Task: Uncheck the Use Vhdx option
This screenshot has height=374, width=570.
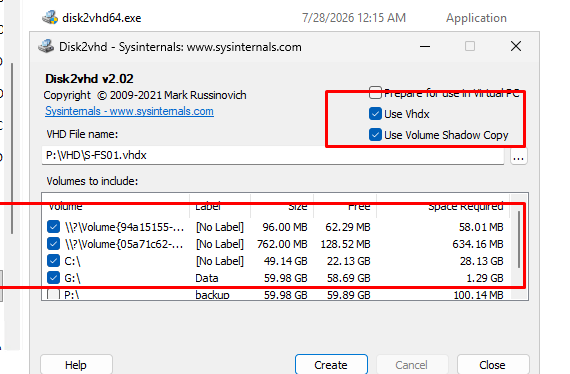Action: coord(375,114)
